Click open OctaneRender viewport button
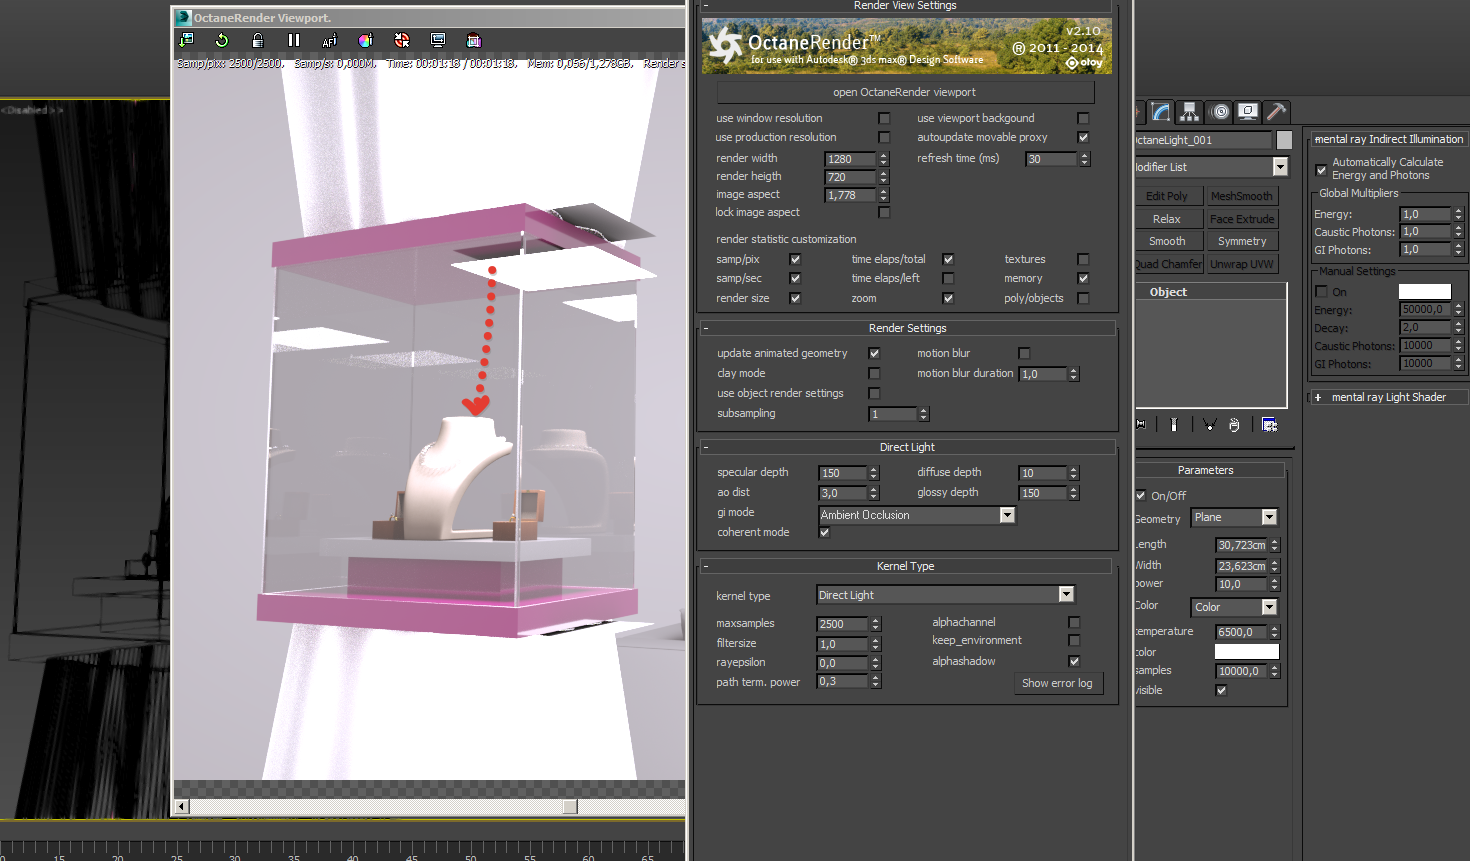This screenshot has width=1470, height=861. (x=905, y=92)
